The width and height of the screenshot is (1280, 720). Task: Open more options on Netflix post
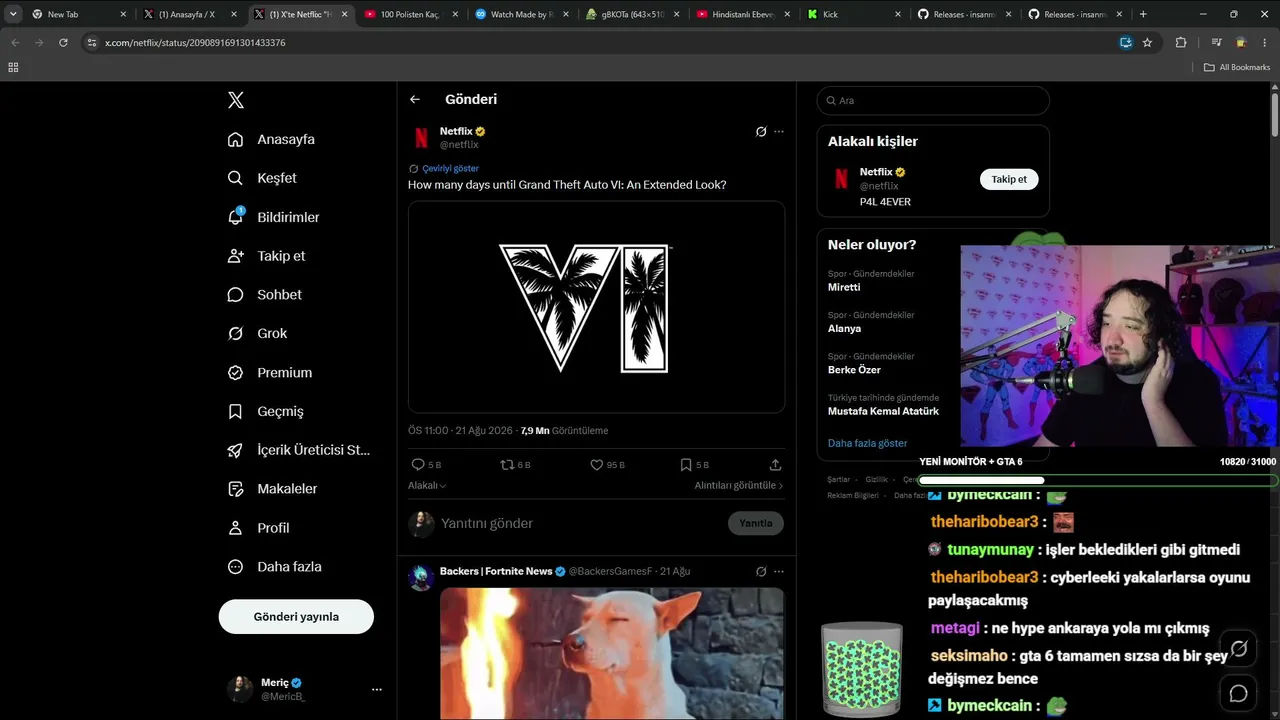tap(779, 131)
